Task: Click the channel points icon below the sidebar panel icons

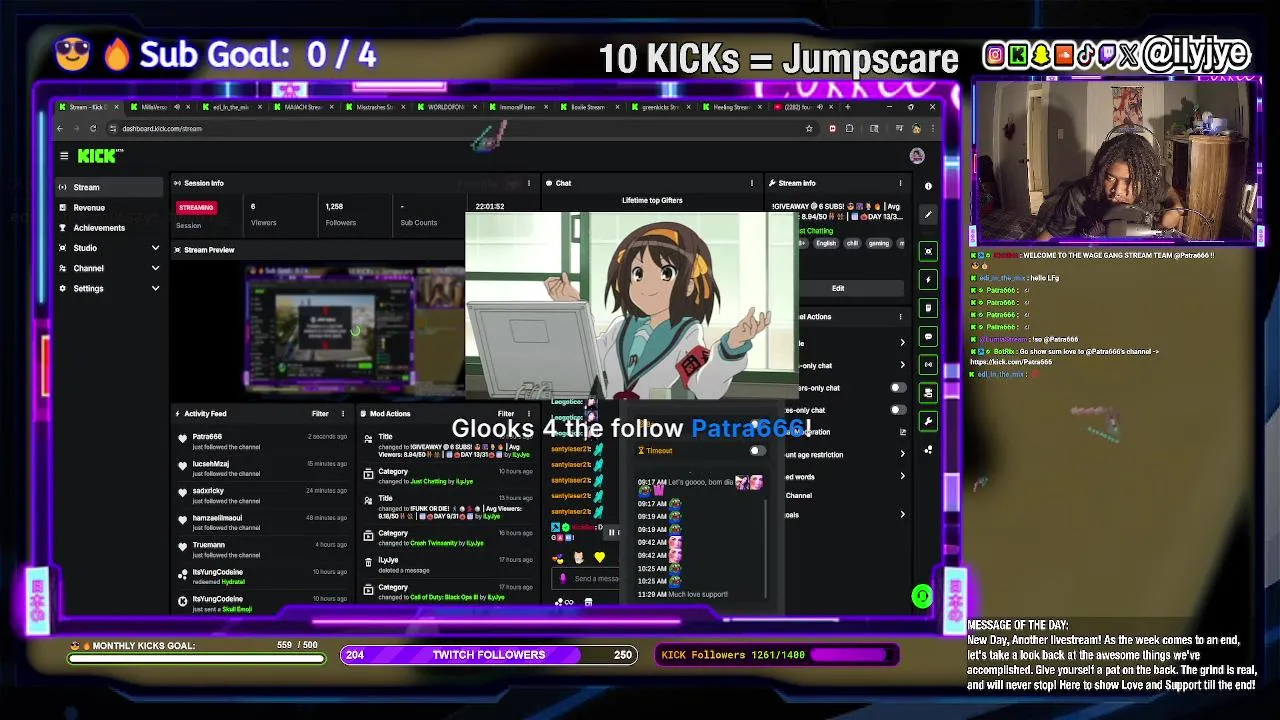Action: tap(928, 450)
